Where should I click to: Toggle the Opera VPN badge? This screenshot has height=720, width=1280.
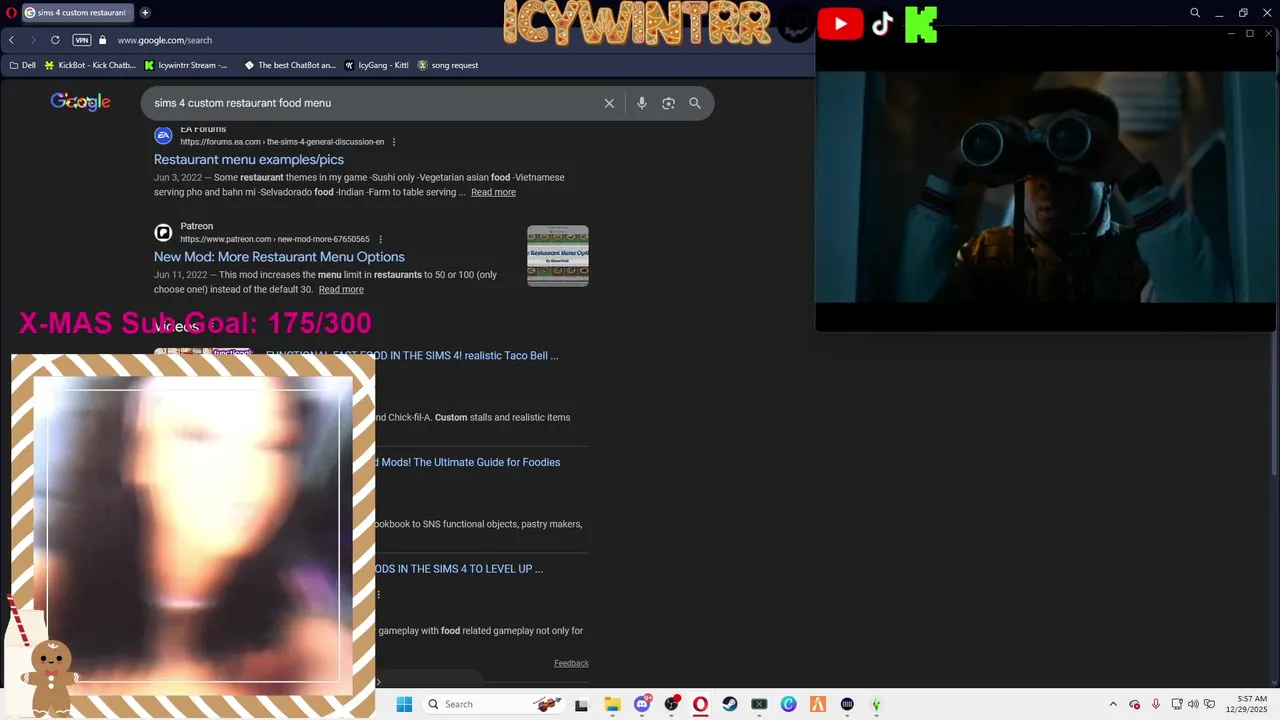[82, 40]
